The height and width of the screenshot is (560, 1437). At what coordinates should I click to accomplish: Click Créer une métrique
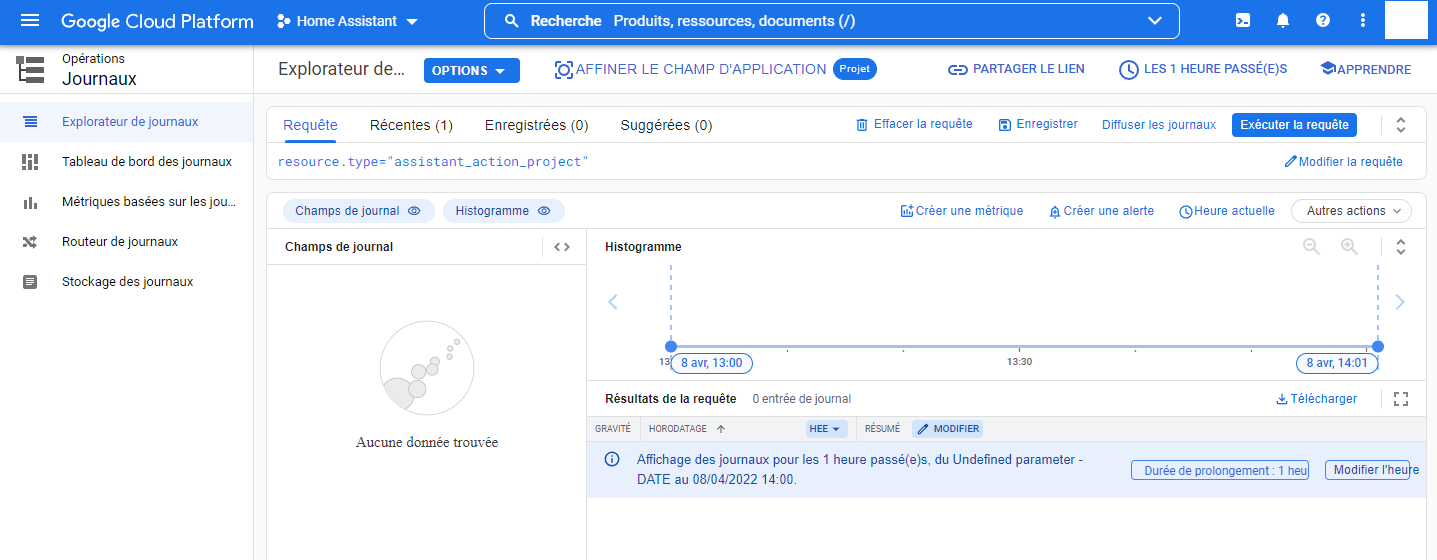pos(962,211)
